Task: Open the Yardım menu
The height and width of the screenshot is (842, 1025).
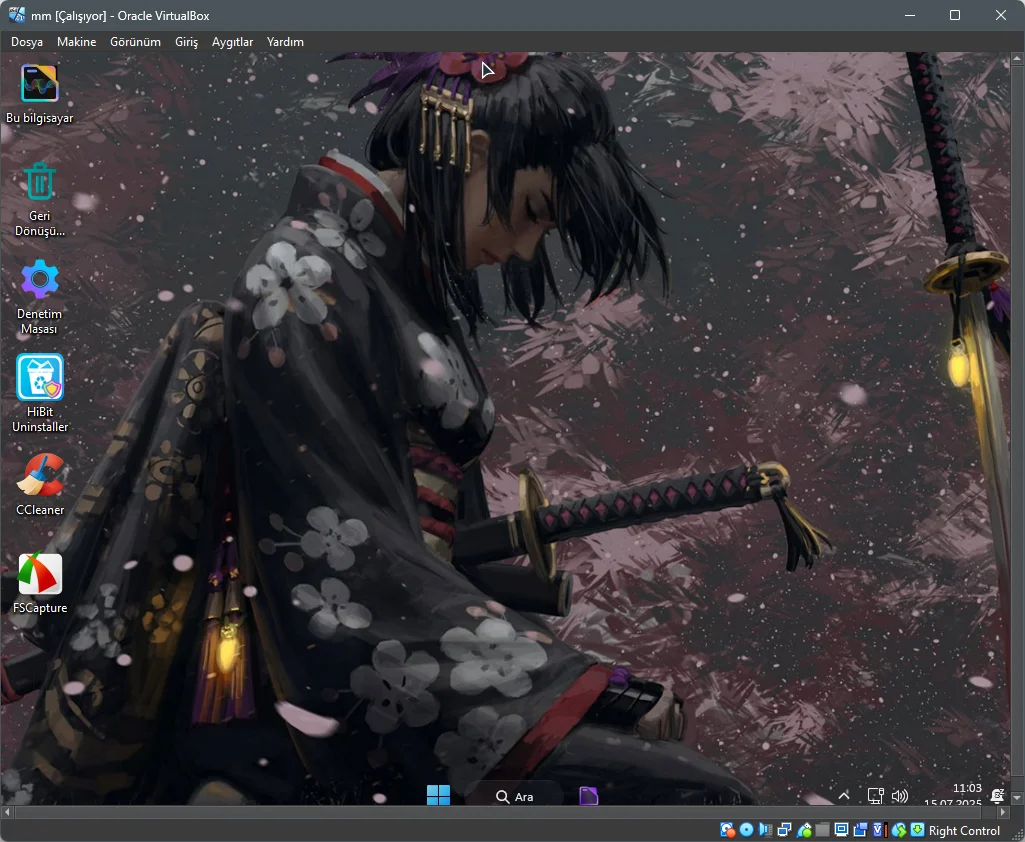Action: click(x=285, y=42)
